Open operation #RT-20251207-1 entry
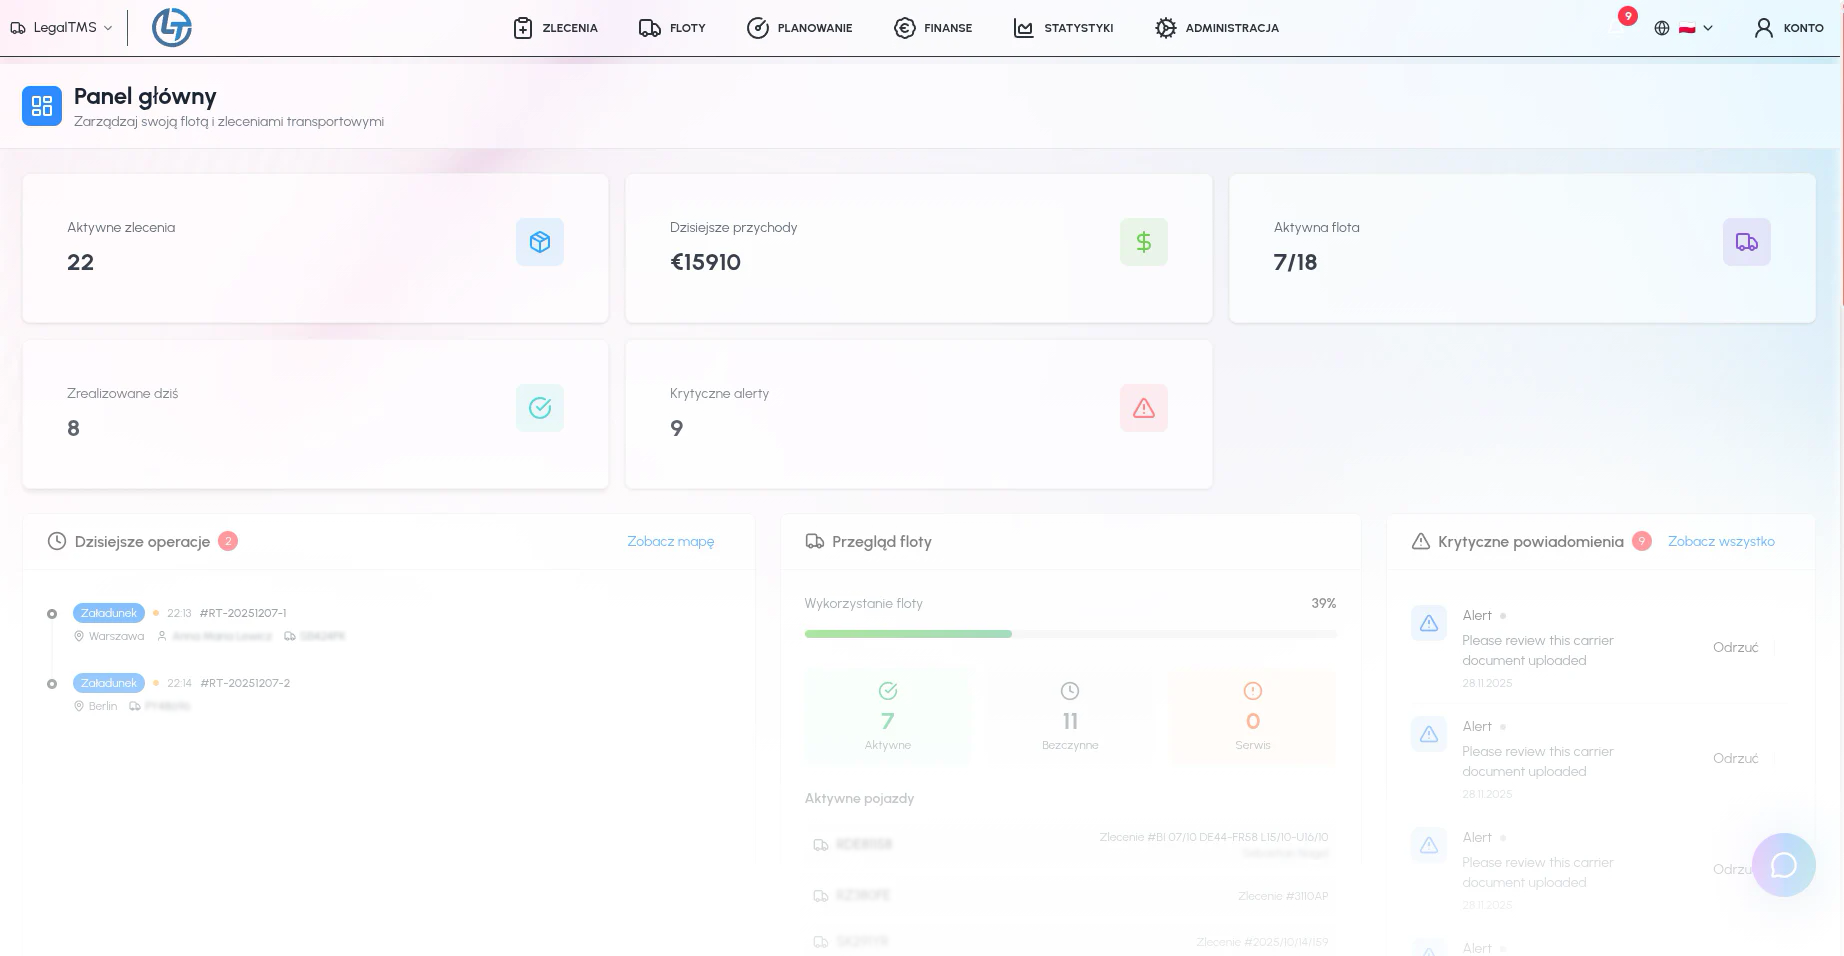The width and height of the screenshot is (1844, 956). tap(243, 613)
